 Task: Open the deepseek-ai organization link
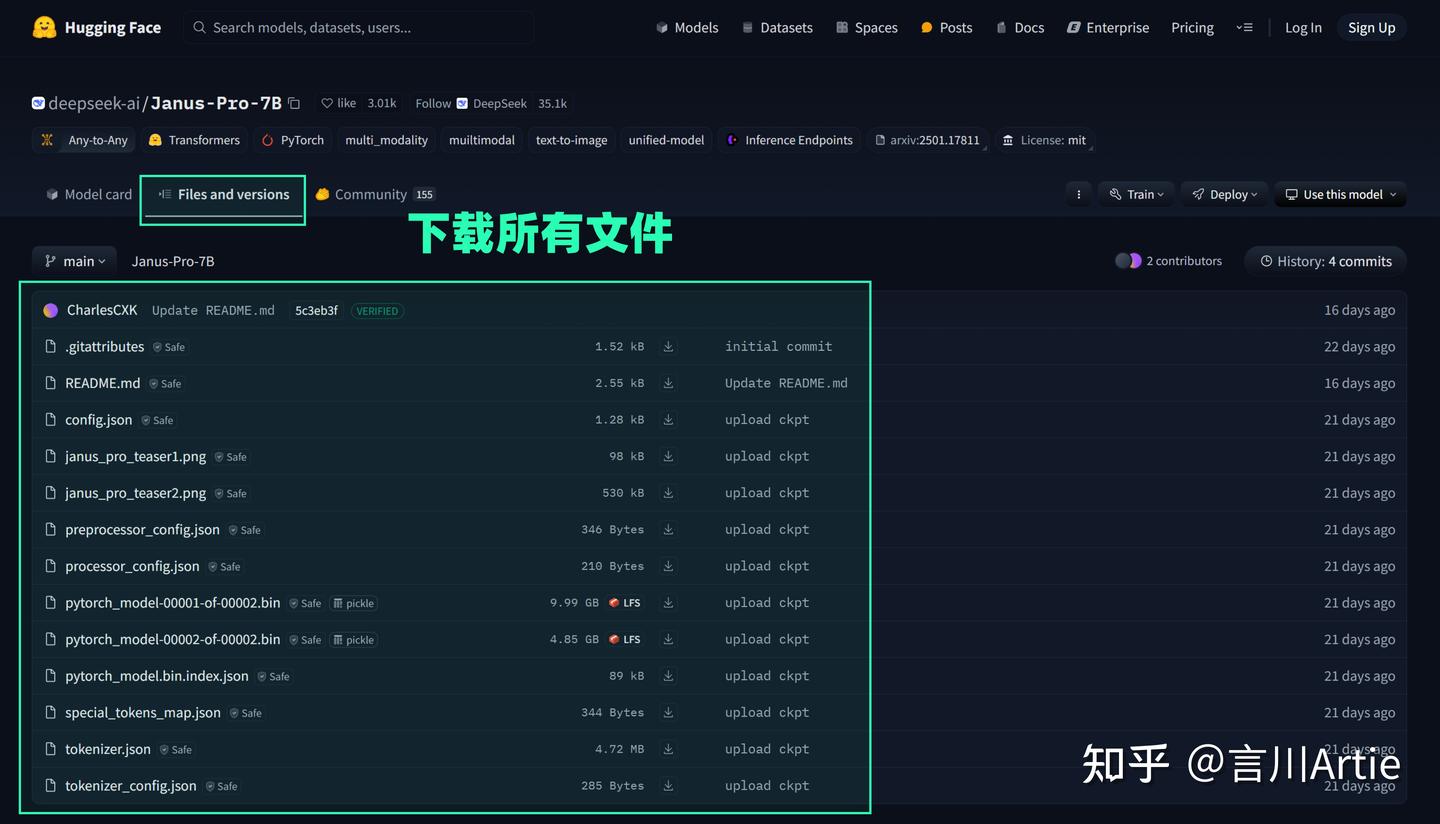click(x=94, y=103)
